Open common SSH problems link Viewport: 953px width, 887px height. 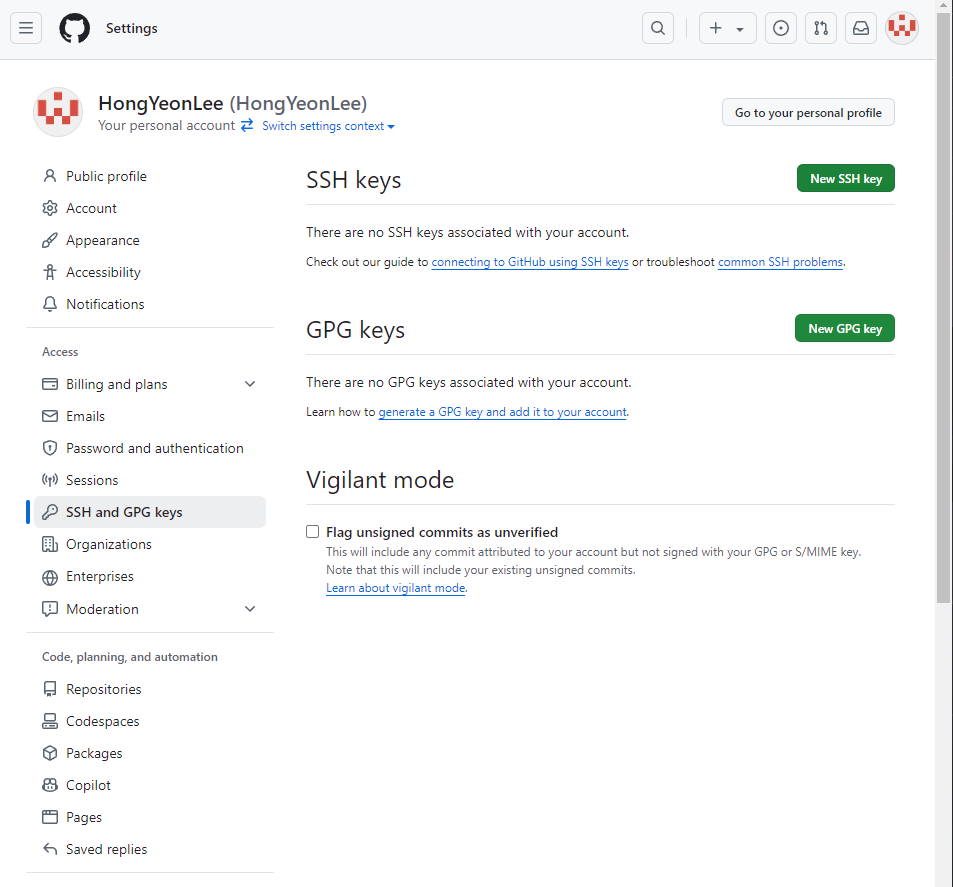(x=780, y=262)
